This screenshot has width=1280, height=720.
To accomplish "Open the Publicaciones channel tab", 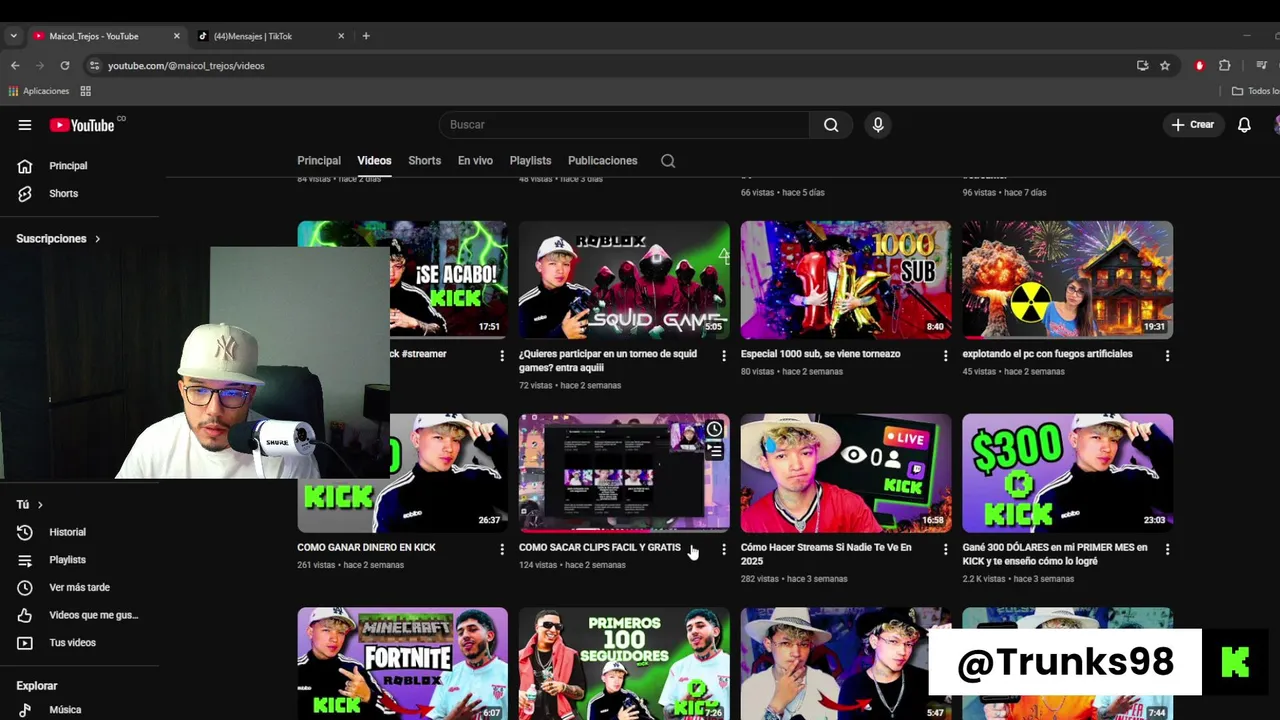I will pos(602,161).
